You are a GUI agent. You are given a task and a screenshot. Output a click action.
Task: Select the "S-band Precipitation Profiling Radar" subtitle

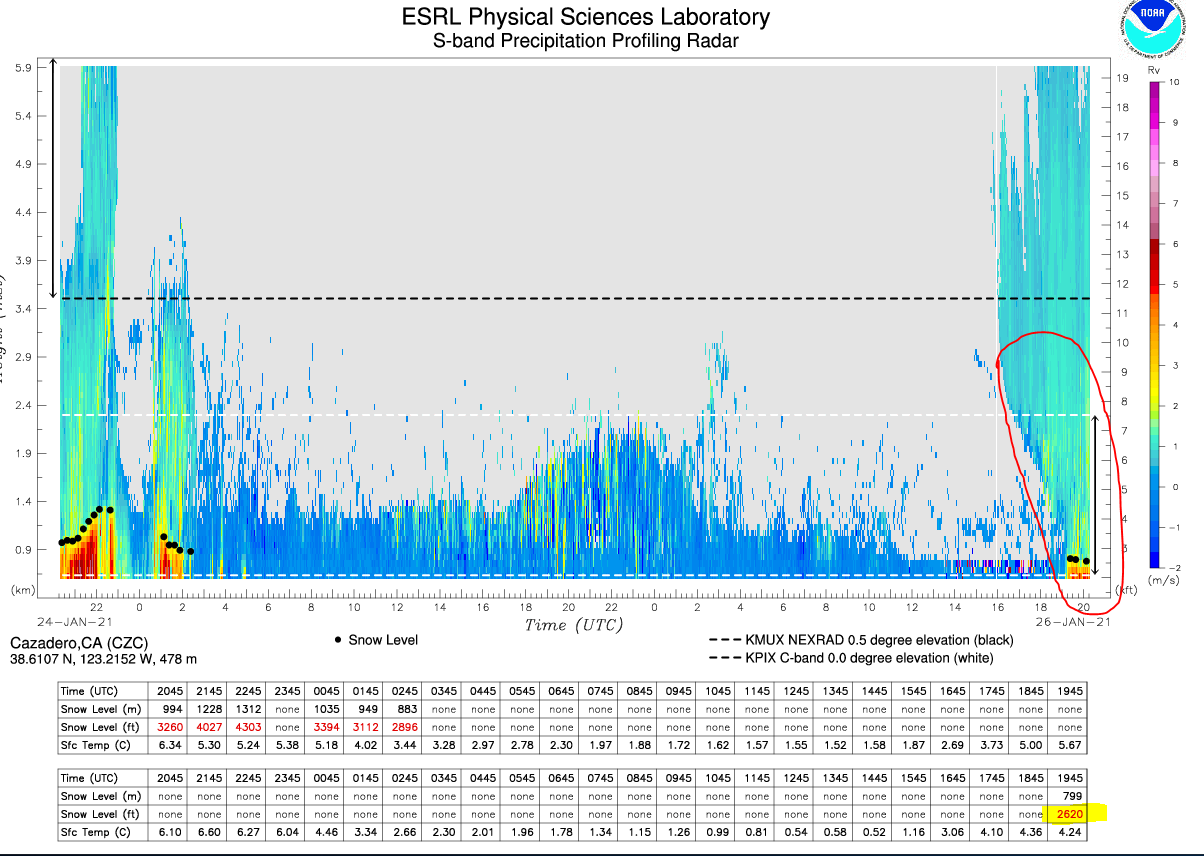tap(585, 42)
